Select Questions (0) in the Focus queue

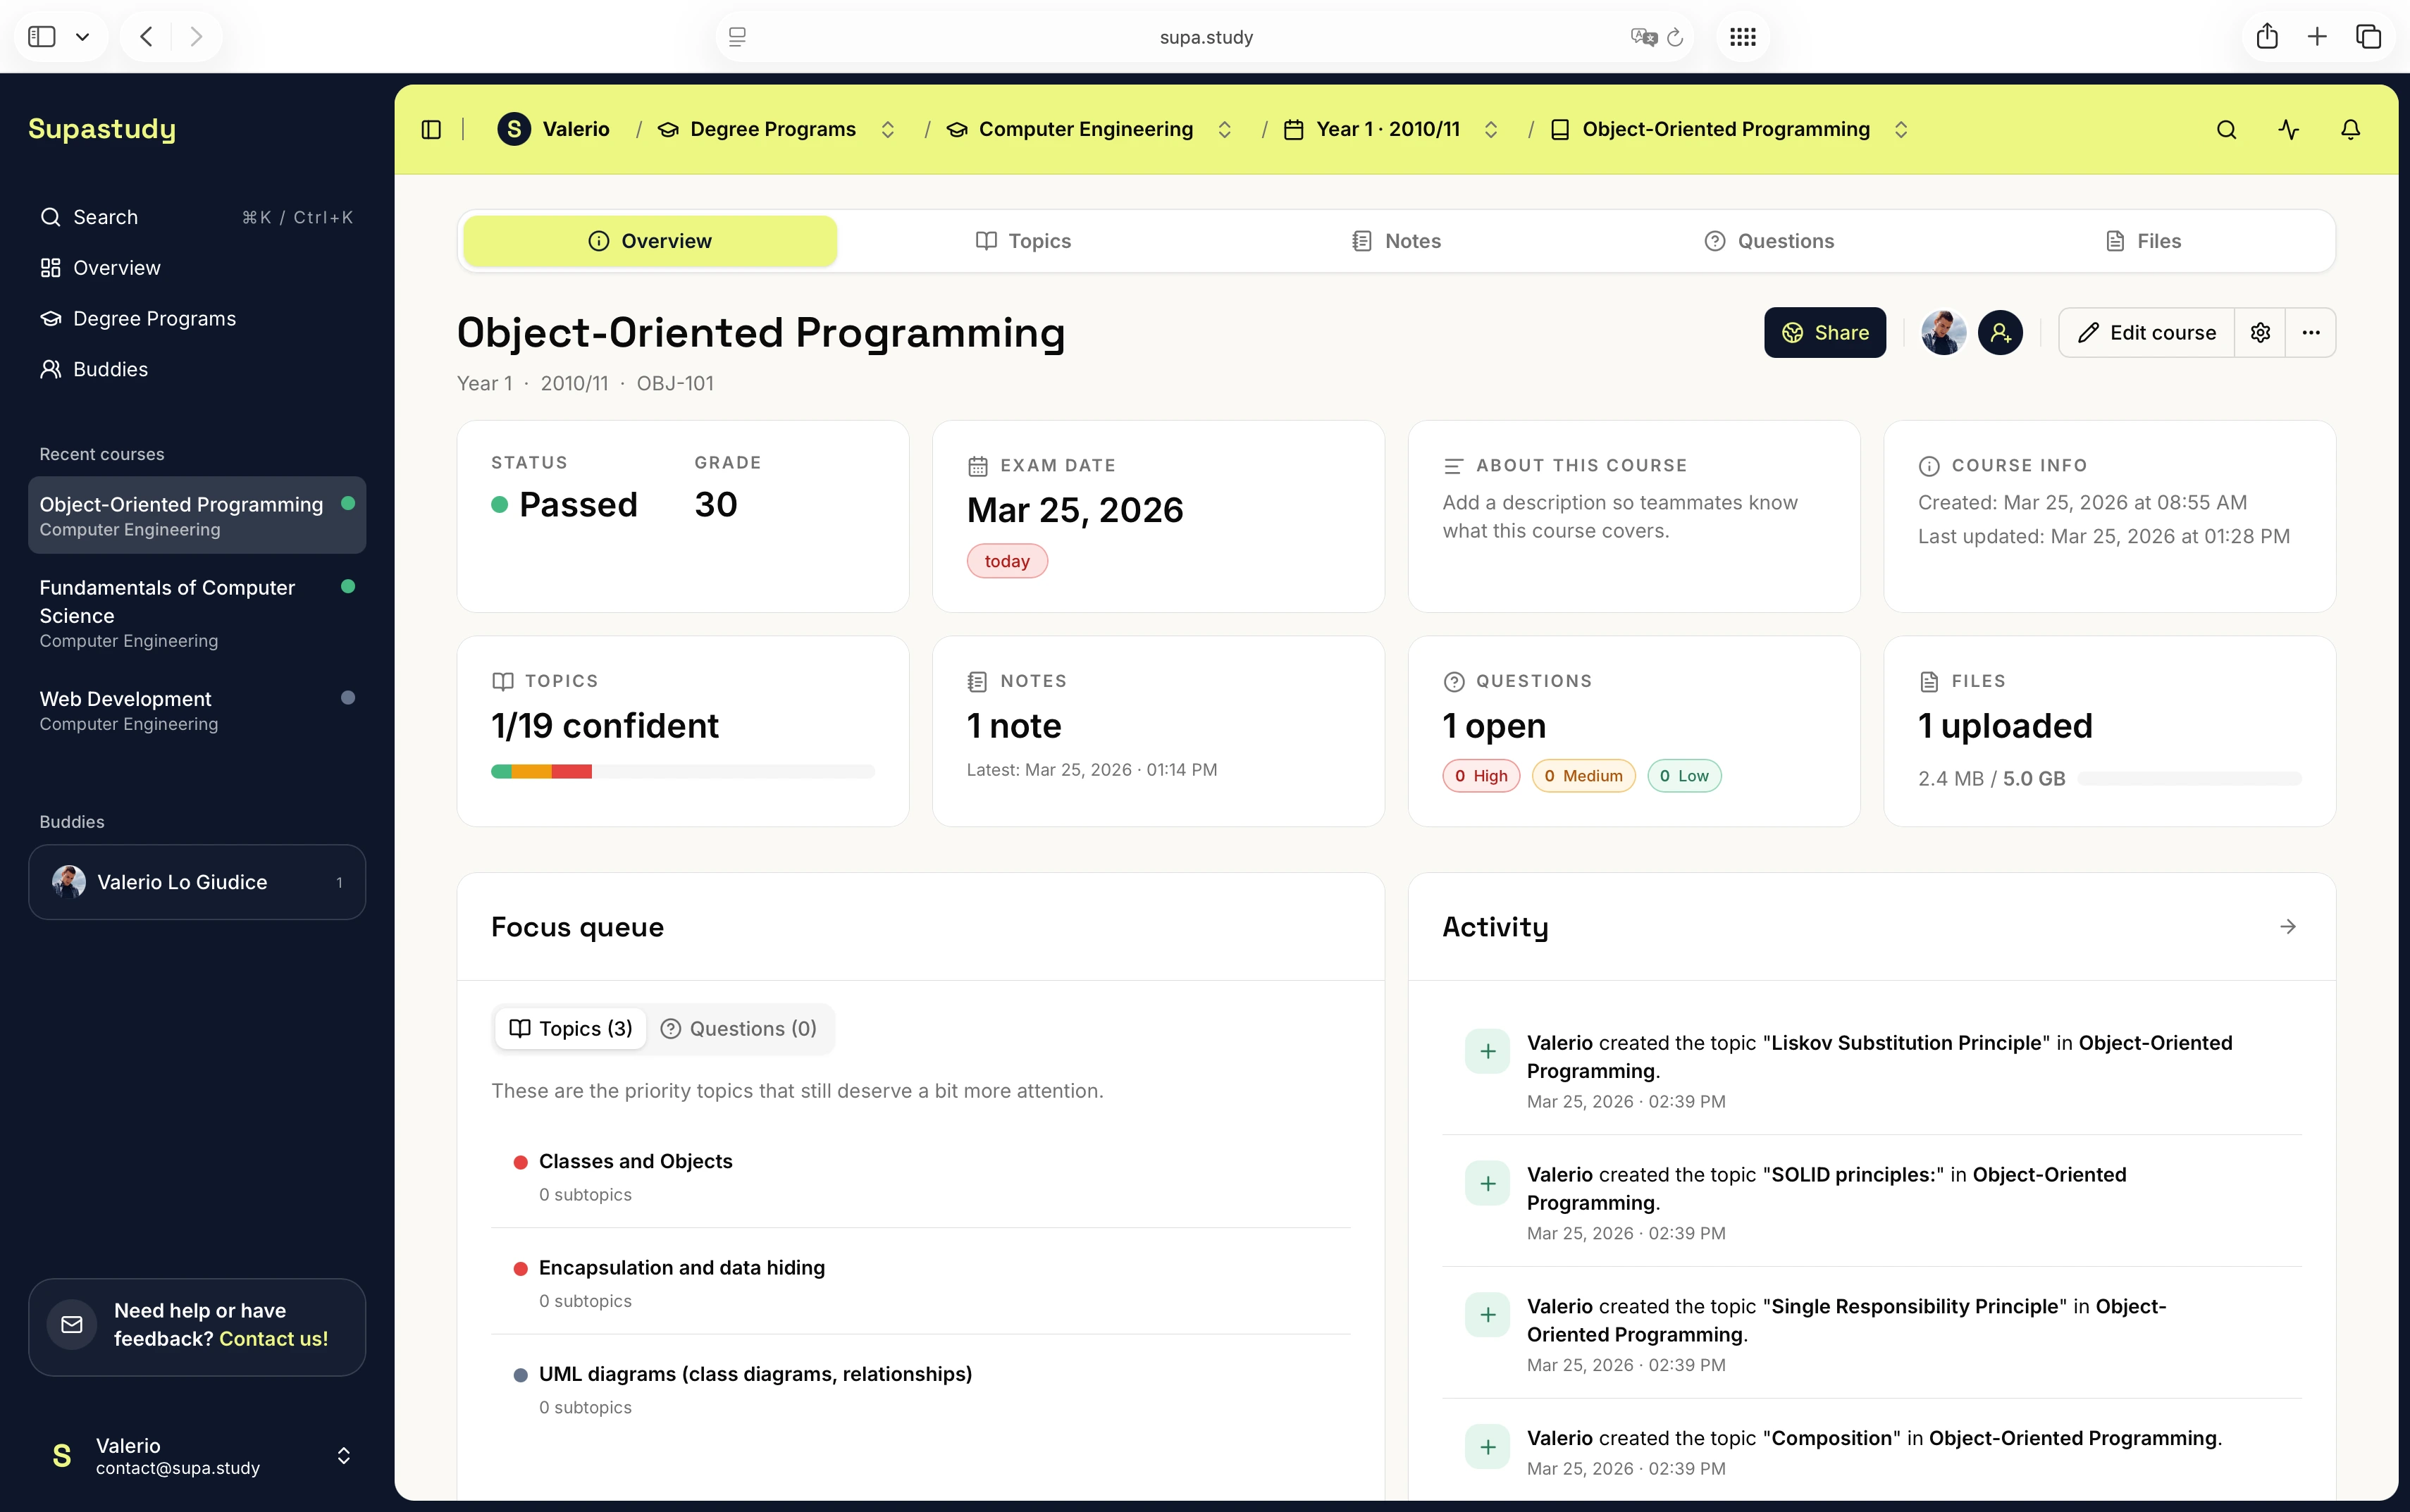pyautogui.click(x=738, y=1028)
